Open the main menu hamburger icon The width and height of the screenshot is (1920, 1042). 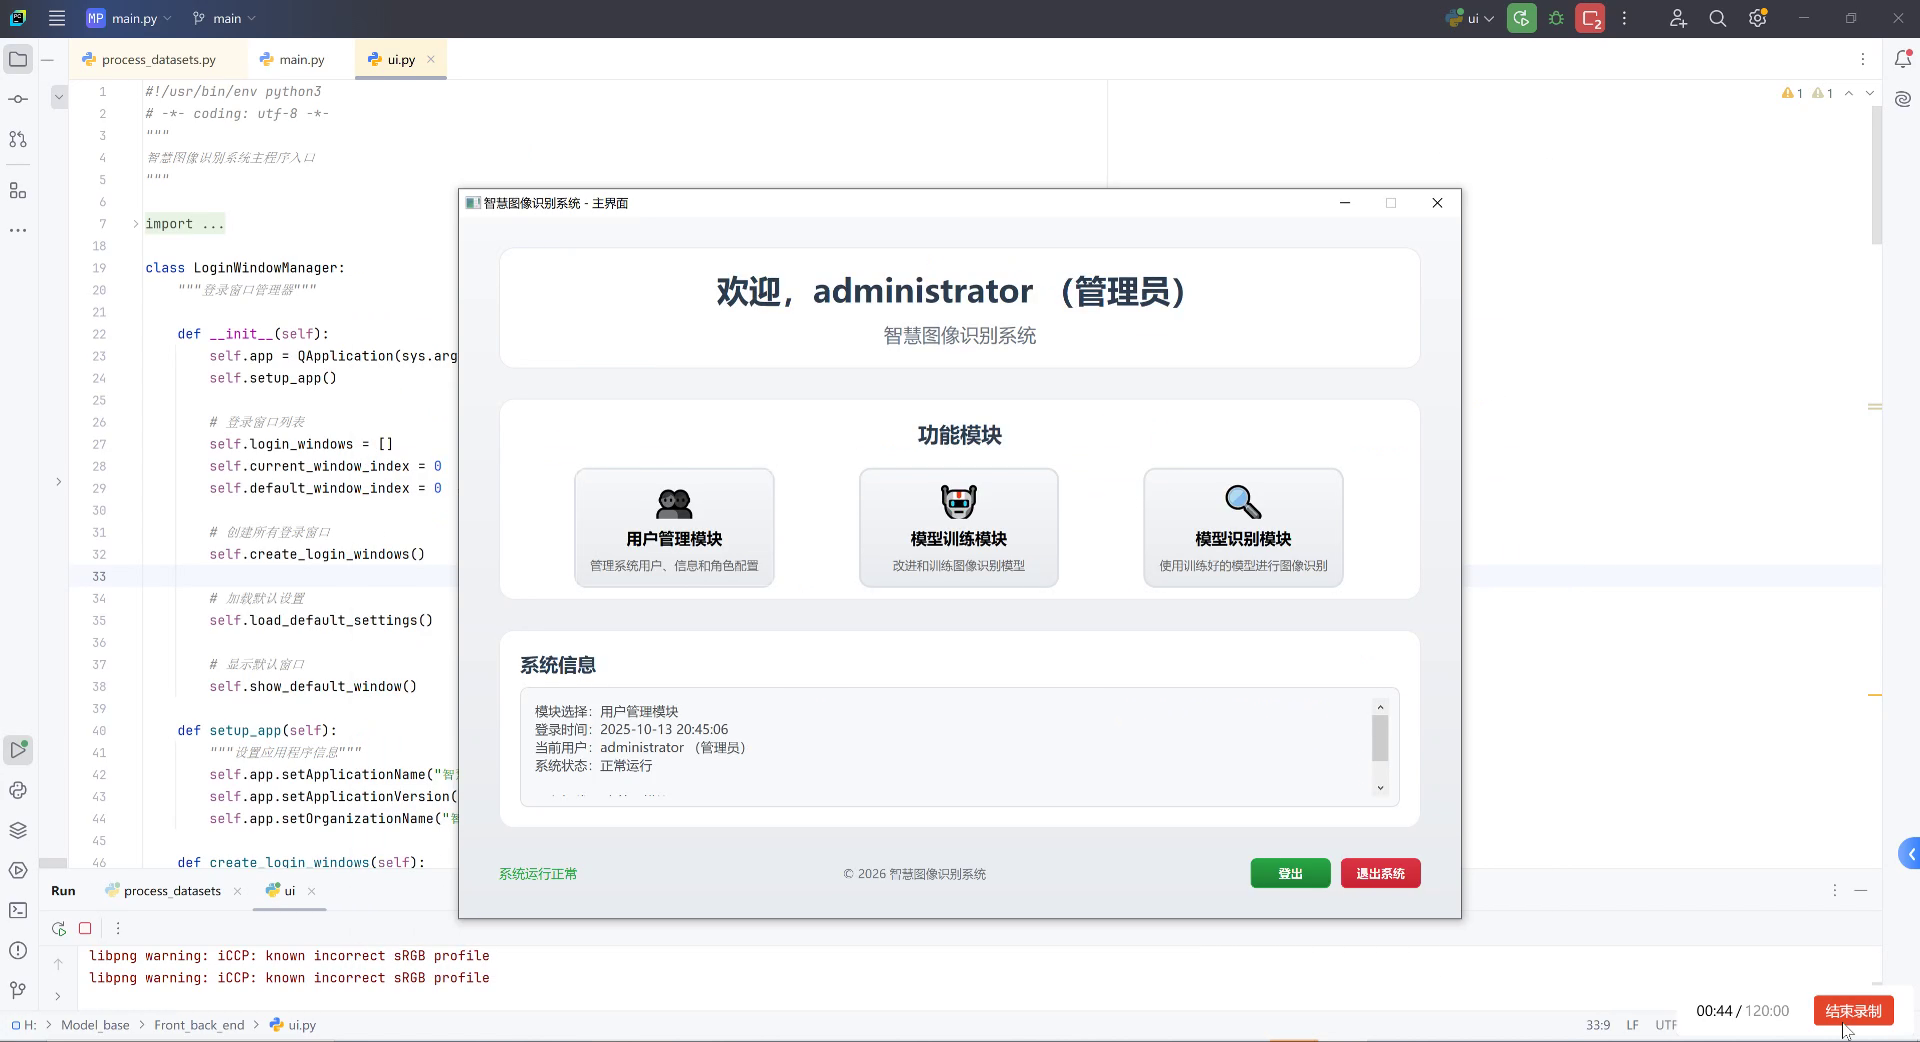57,18
